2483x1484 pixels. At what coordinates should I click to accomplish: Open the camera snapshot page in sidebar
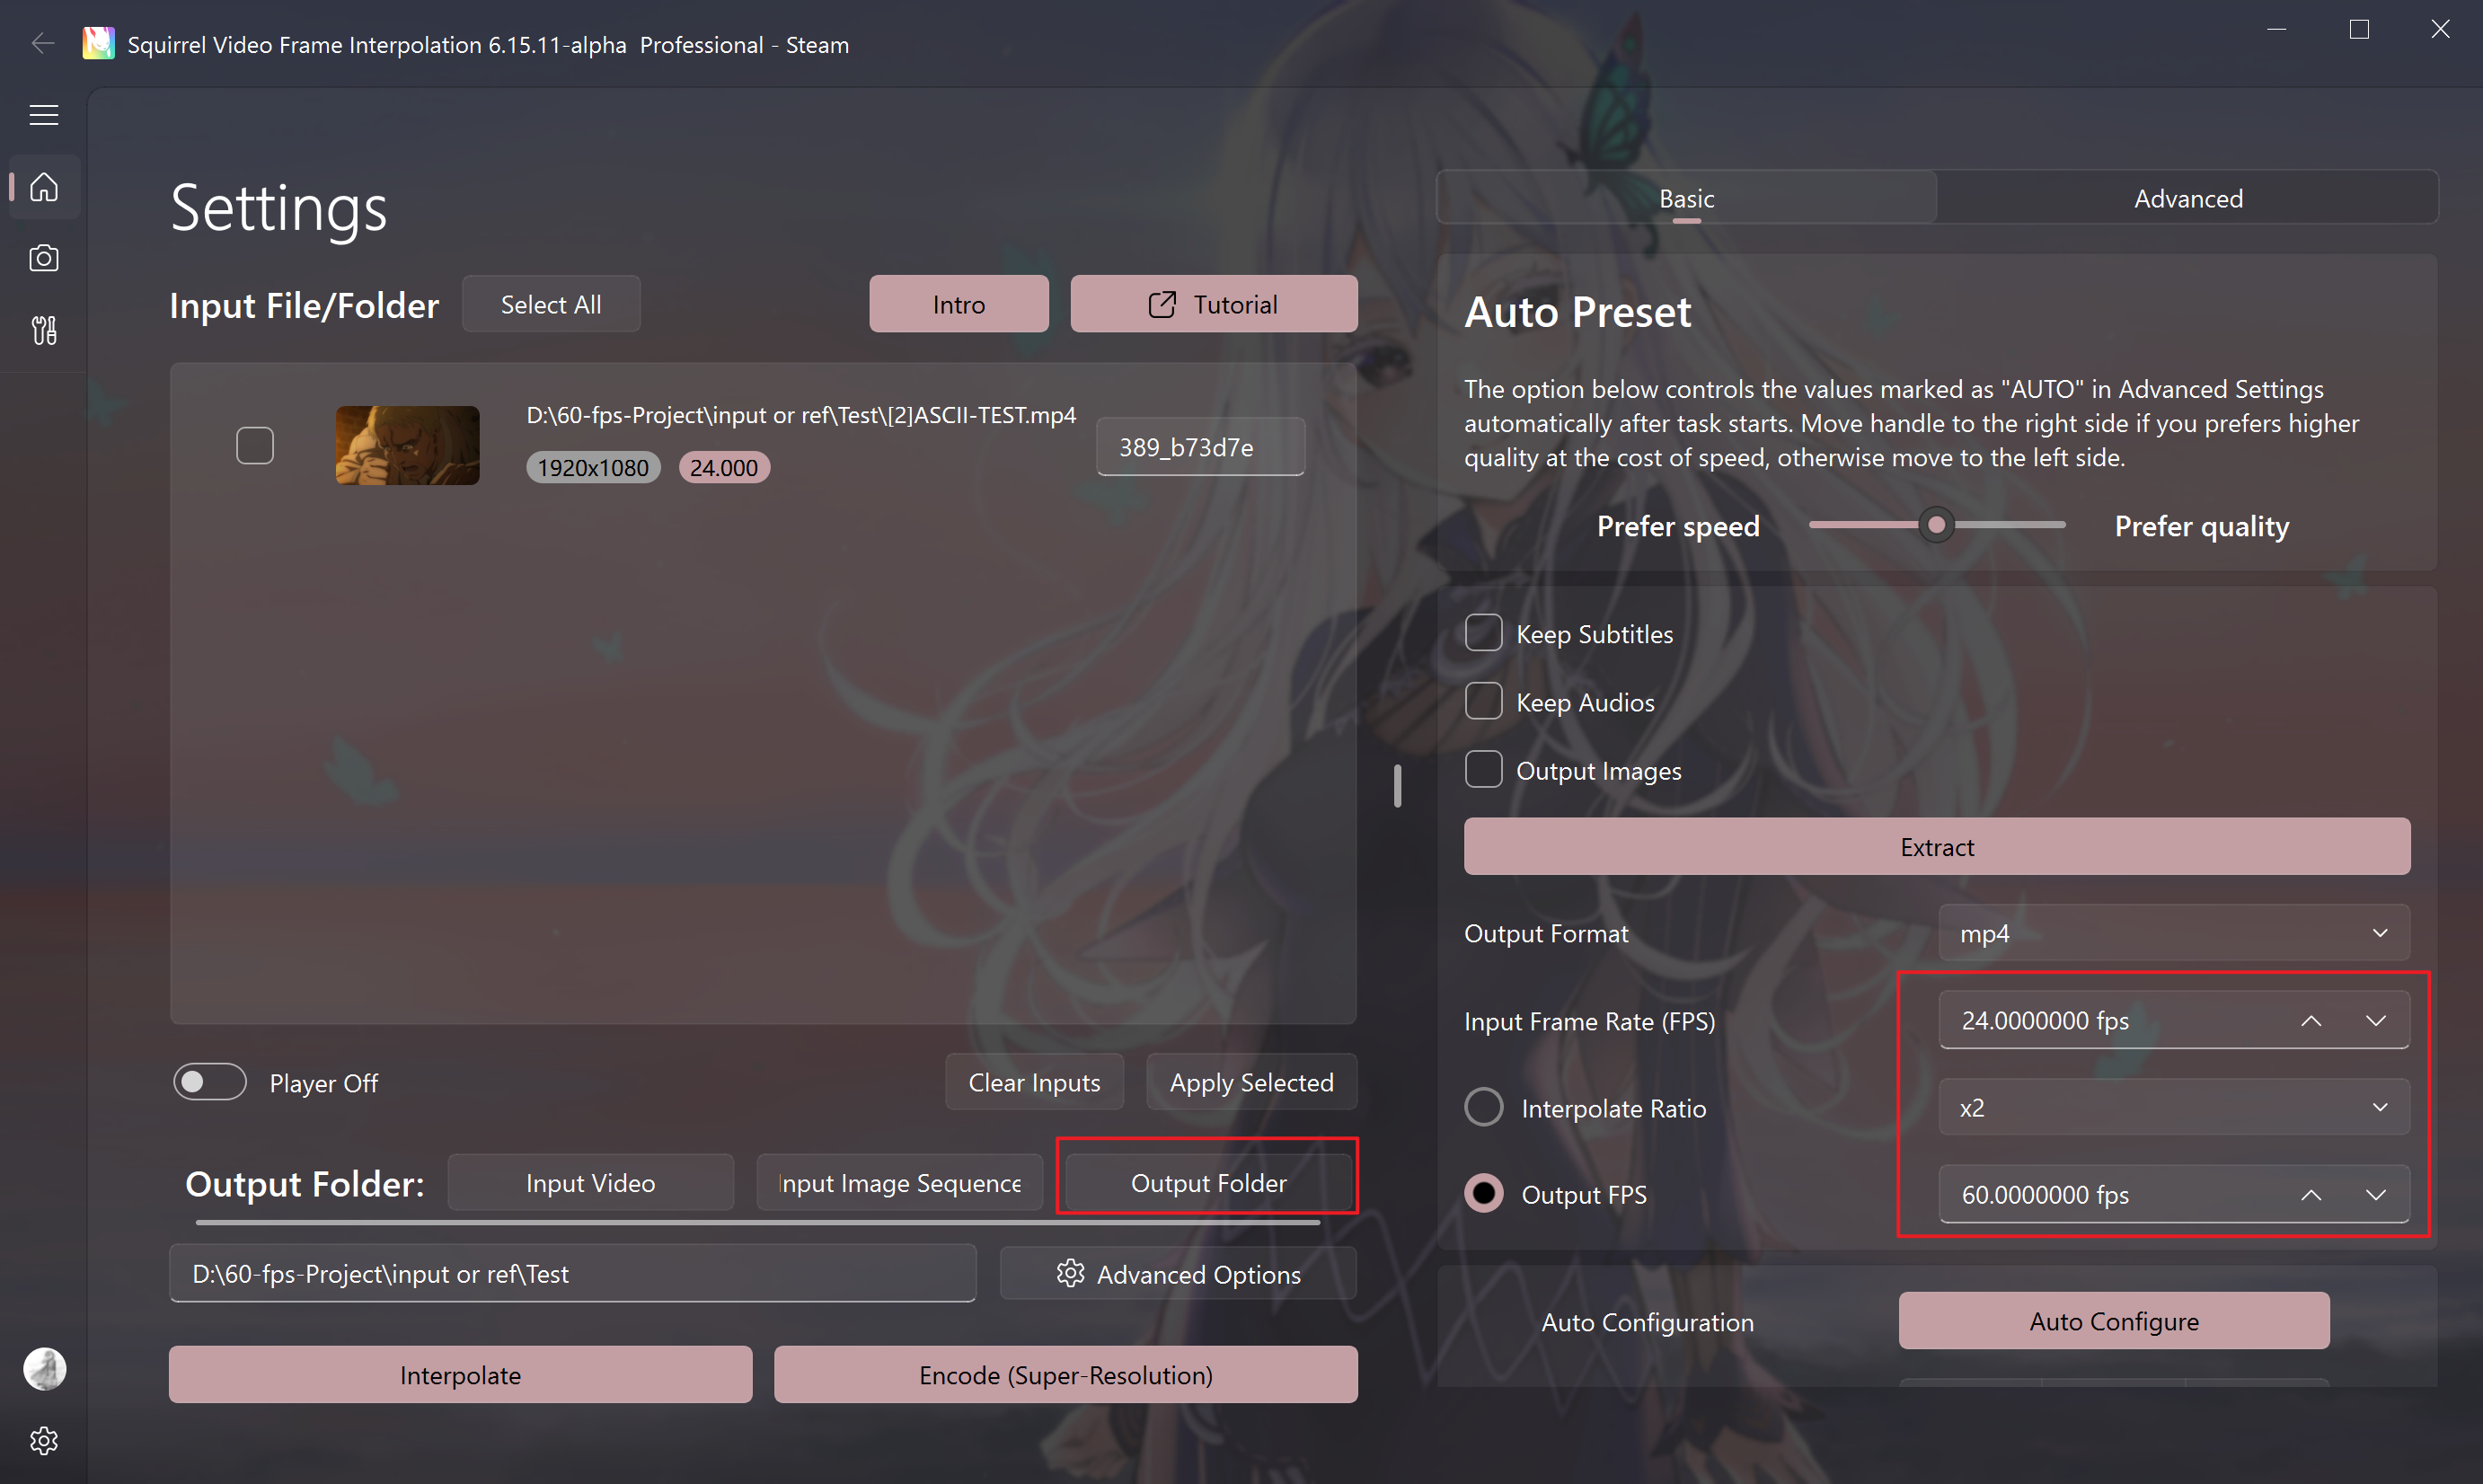coord(44,258)
